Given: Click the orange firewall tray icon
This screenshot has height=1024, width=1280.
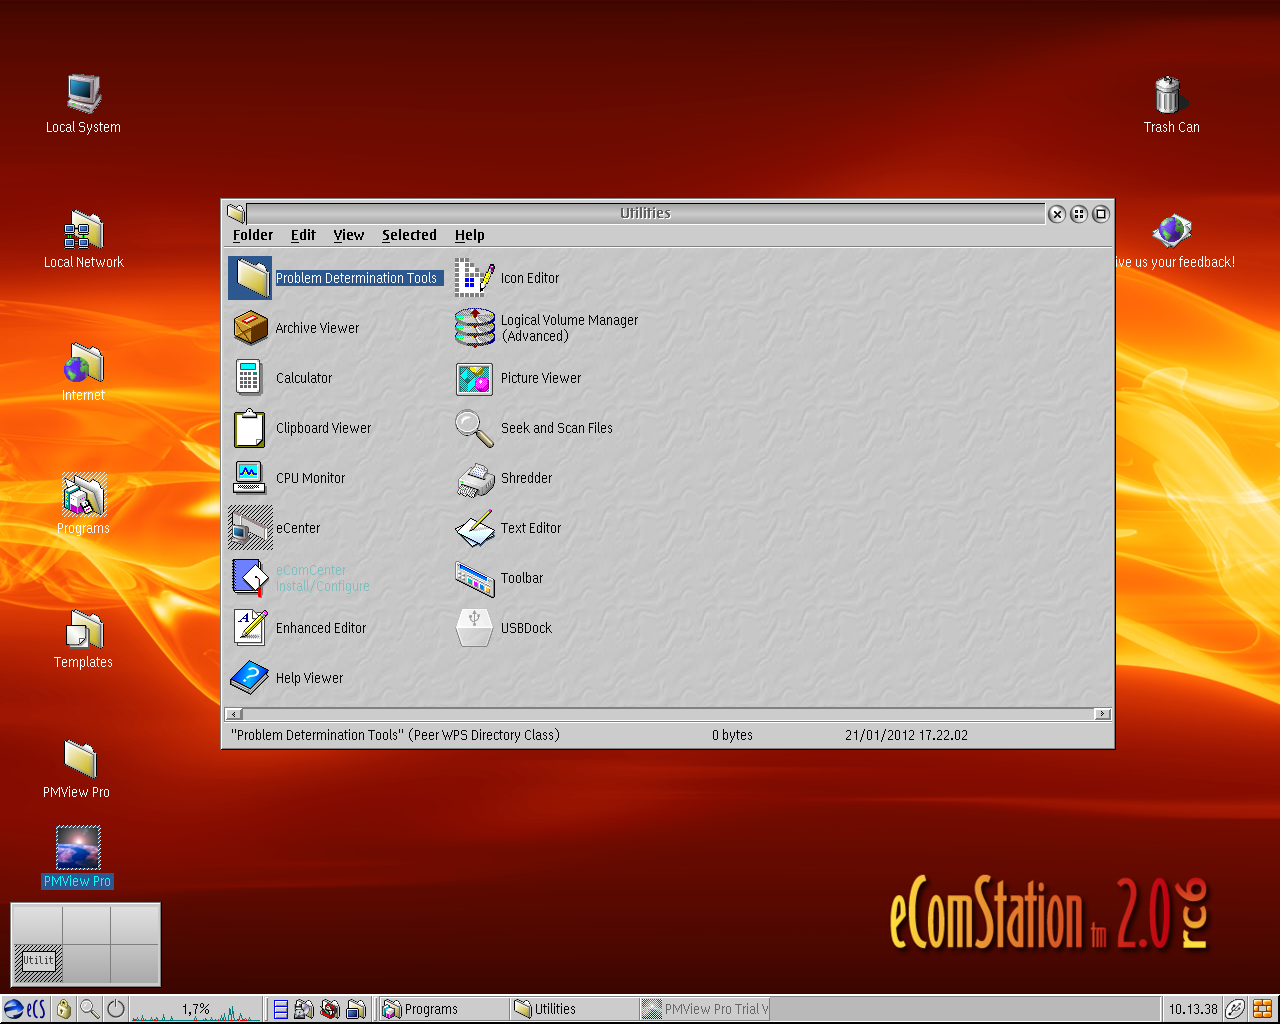Looking at the screenshot, I should pos(1263,1009).
